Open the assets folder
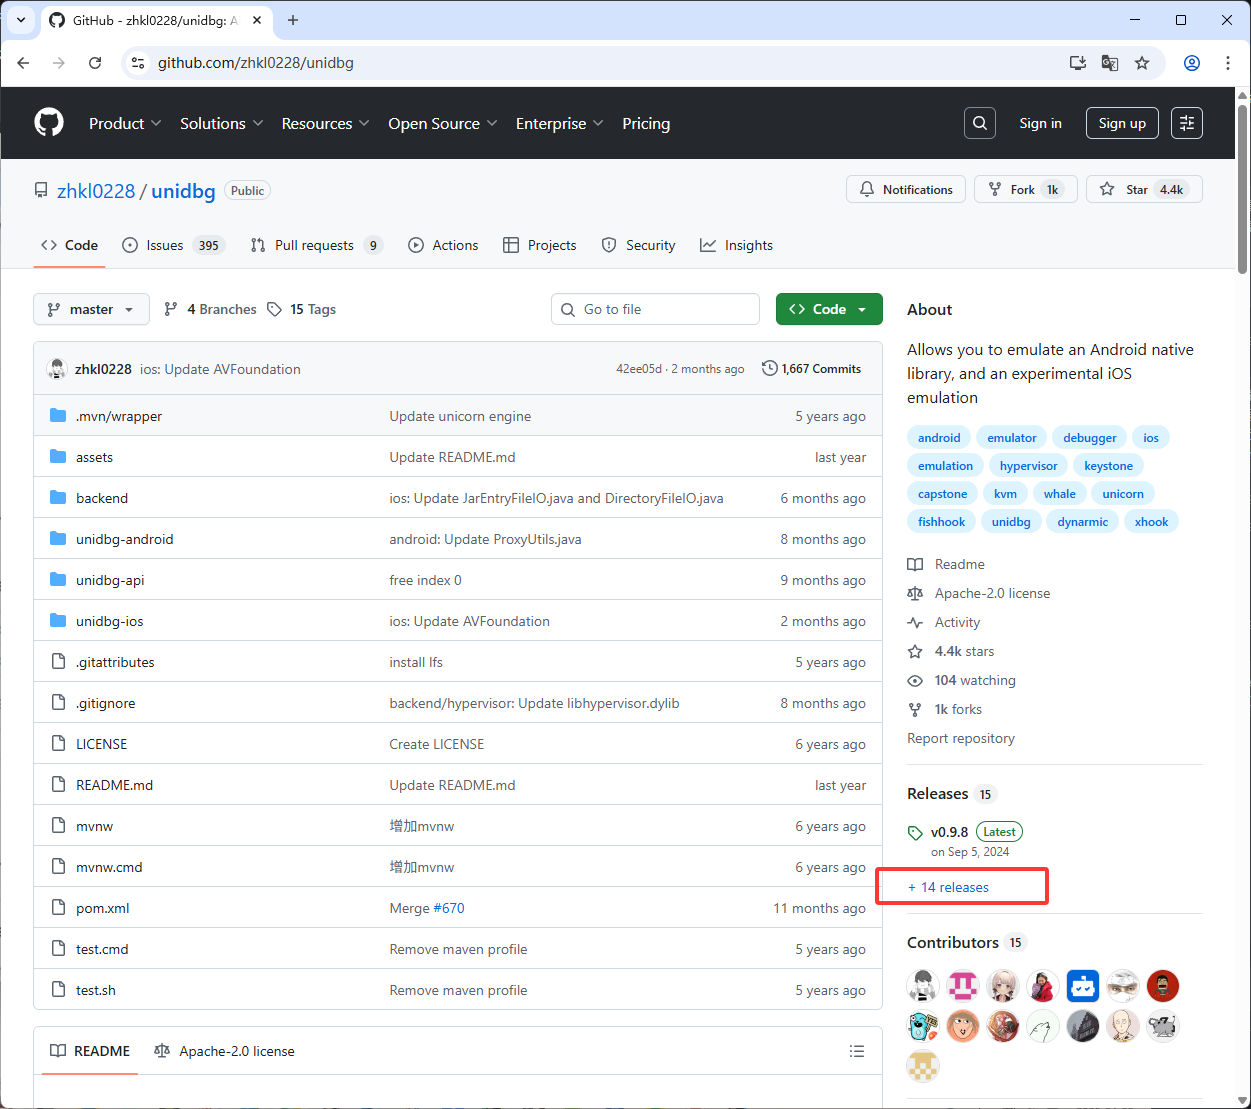1251x1109 pixels. click(x=94, y=457)
